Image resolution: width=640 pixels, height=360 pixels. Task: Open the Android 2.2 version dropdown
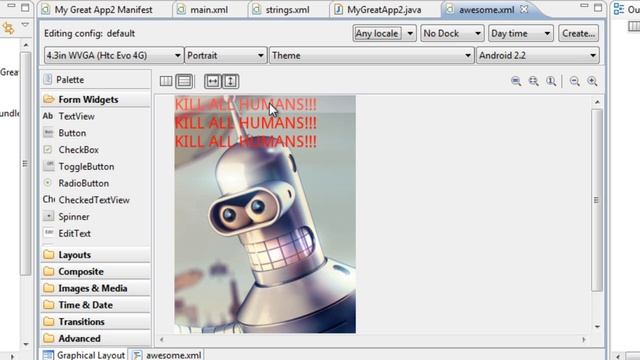click(x=538, y=56)
